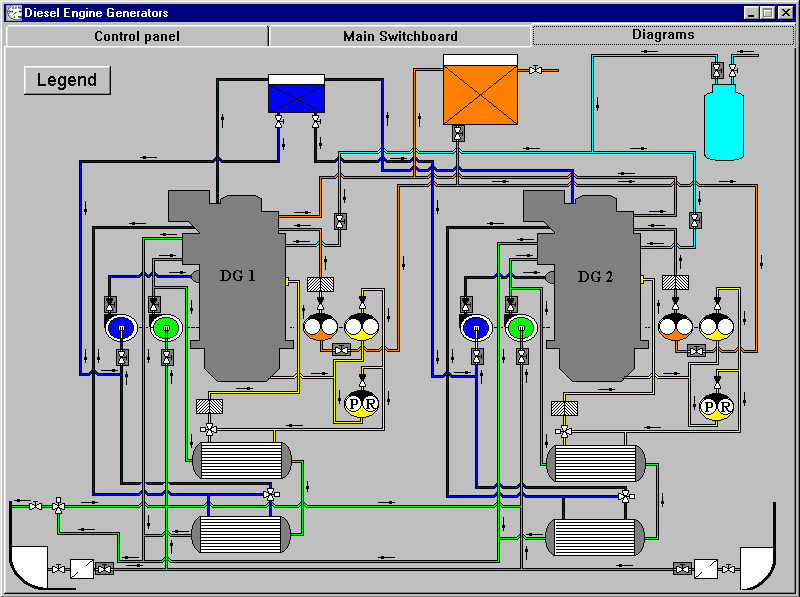Click DG 1 three-way valve below lube filter

[x=209, y=429]
